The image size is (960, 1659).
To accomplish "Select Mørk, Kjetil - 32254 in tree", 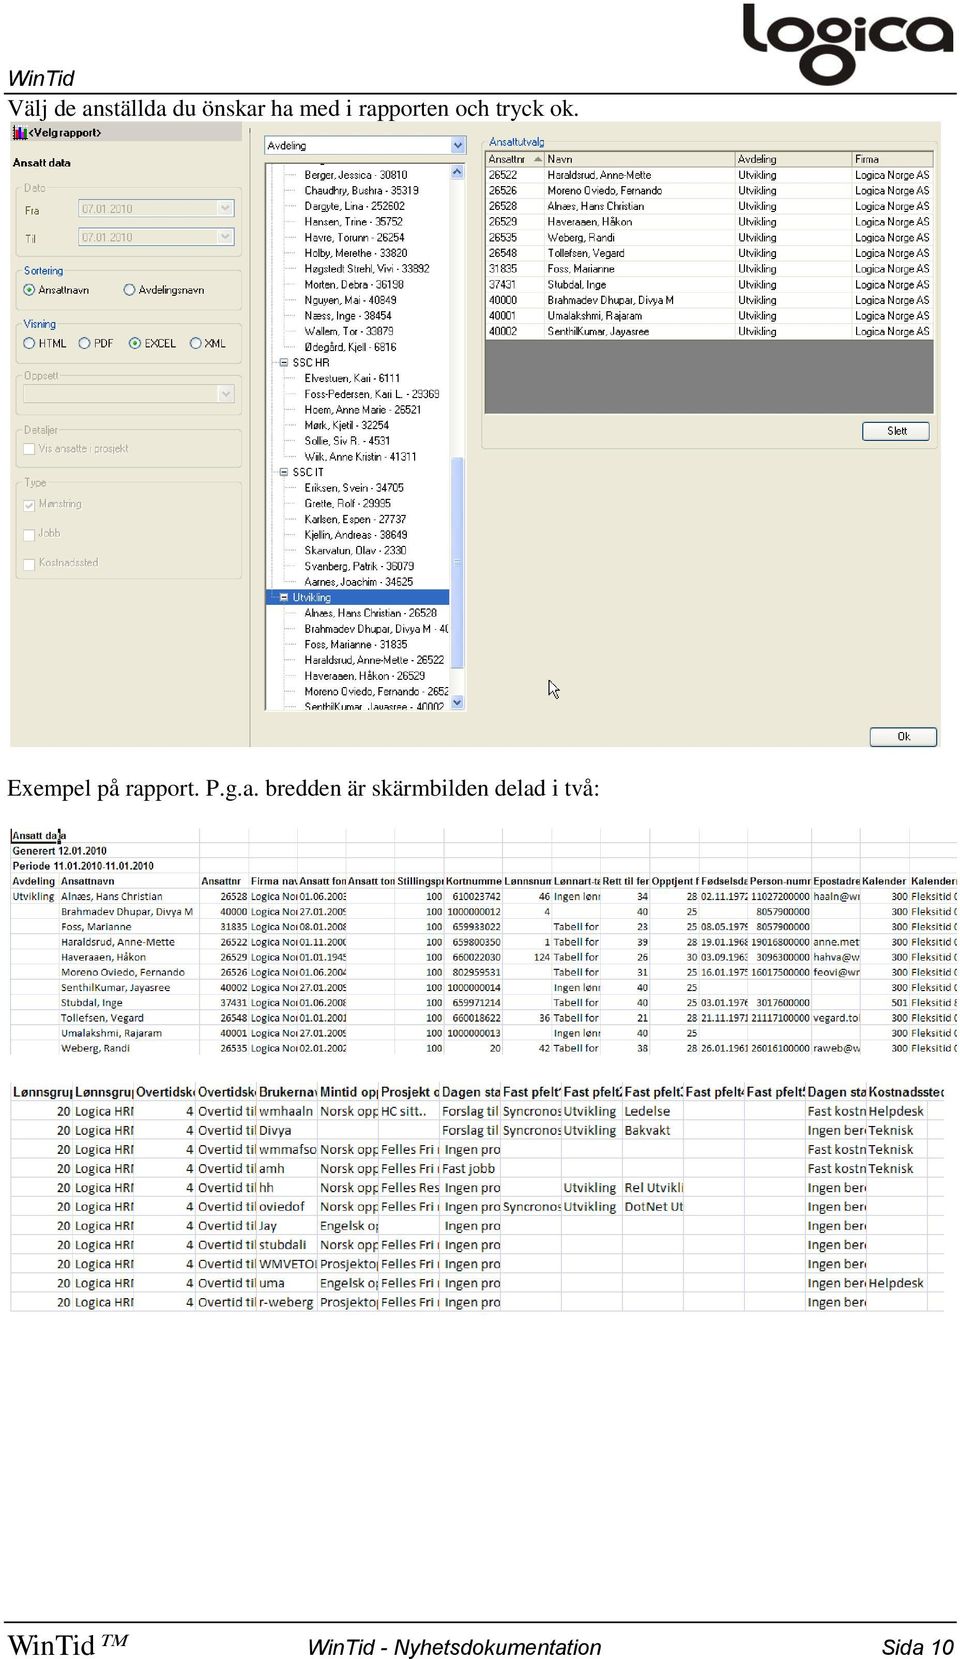I will [347, 425].
